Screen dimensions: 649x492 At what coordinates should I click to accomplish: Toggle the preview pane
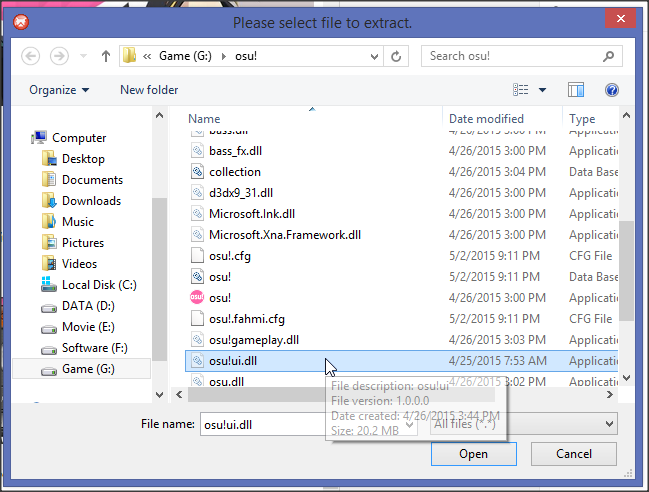pos(576,89)
